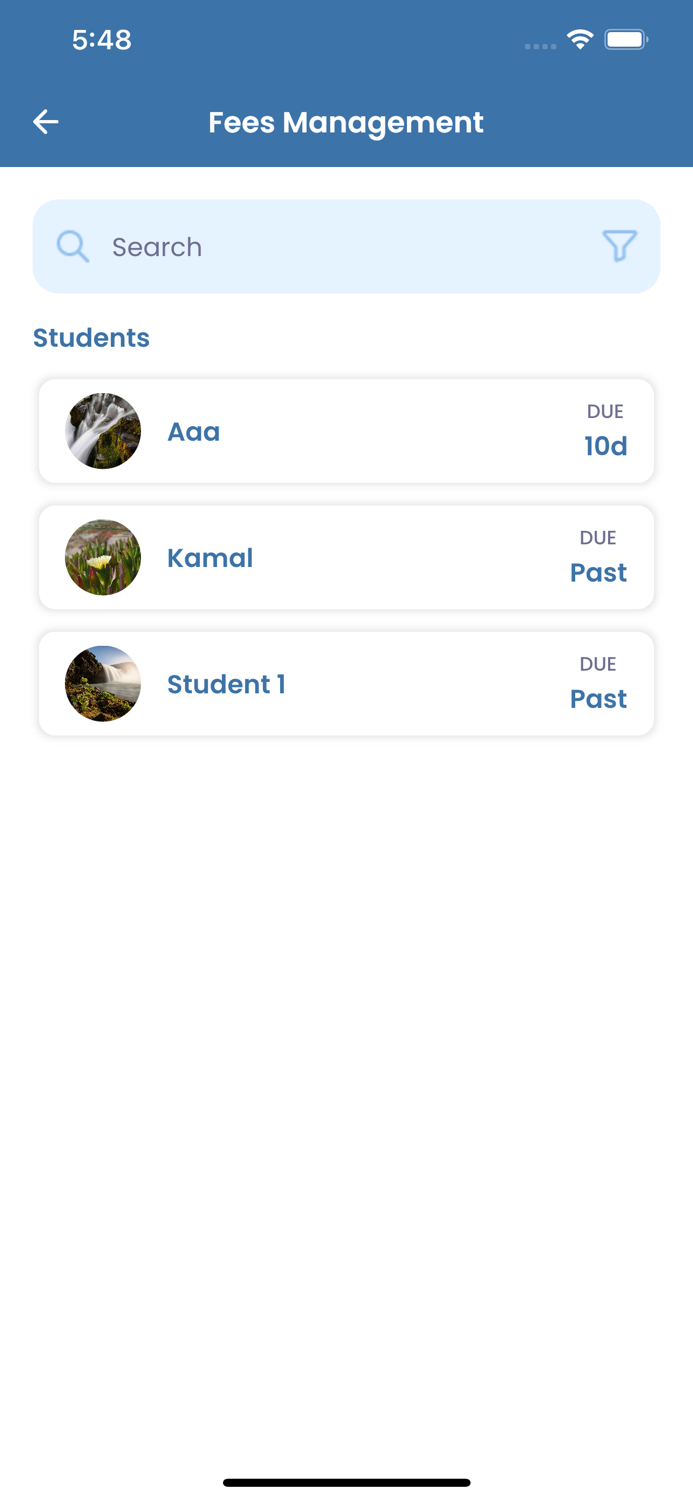This screenshot has width=693, height=1500.
Task: Expand the Students section header
Action: pyautogui.click(x=91, y=338)
